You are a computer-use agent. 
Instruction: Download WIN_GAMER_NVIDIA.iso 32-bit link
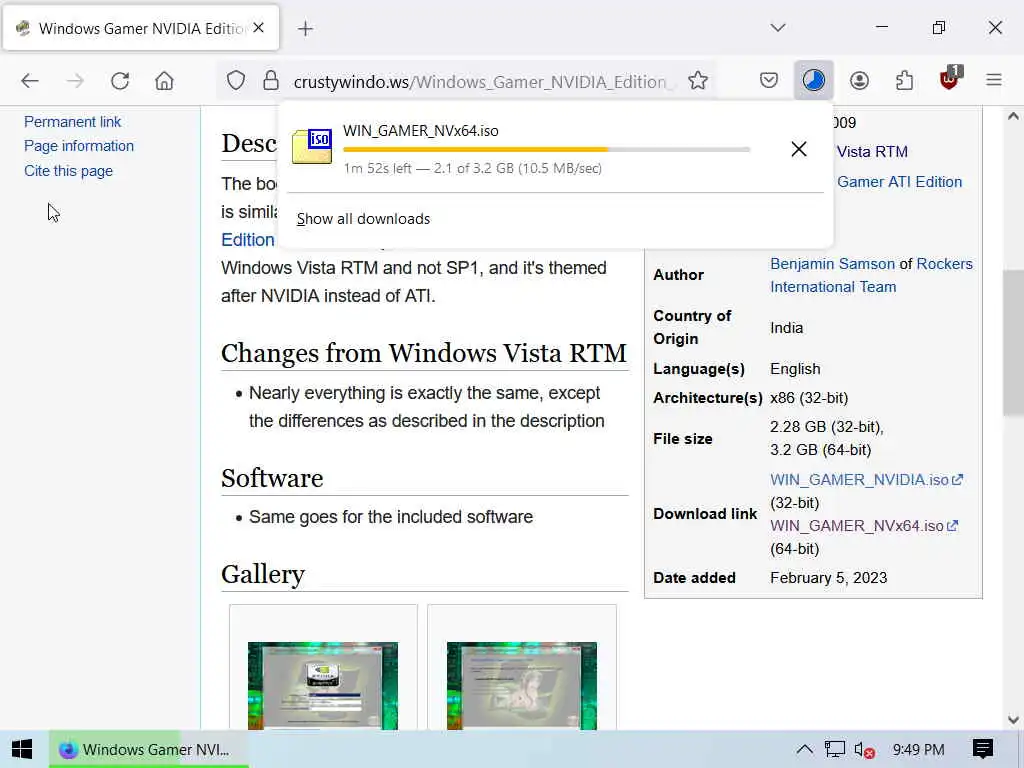pyautogui.click(x=866, y=480)
